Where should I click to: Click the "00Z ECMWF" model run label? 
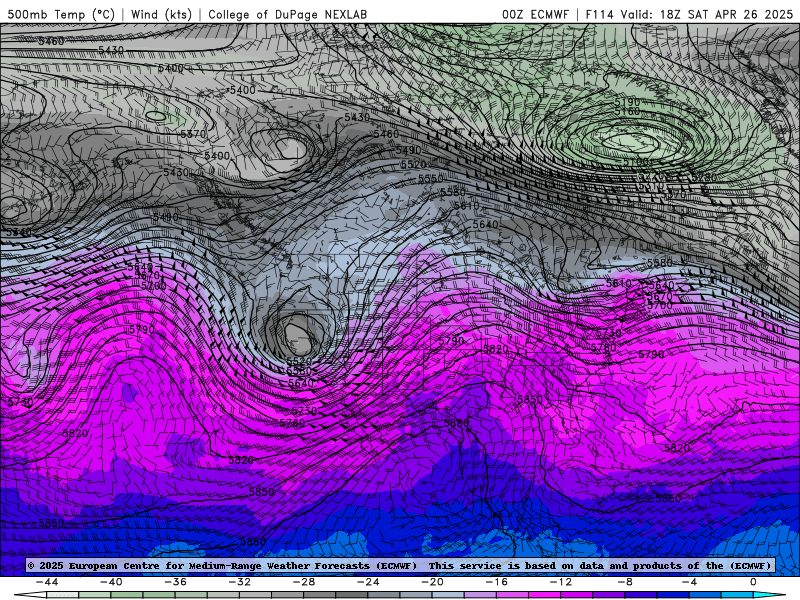(x=535, y=14)
